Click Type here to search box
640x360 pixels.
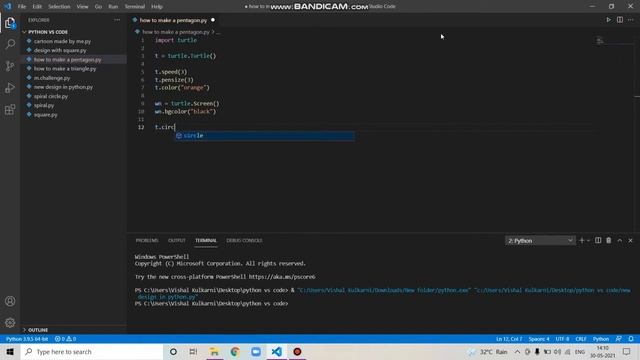(92, 351)
